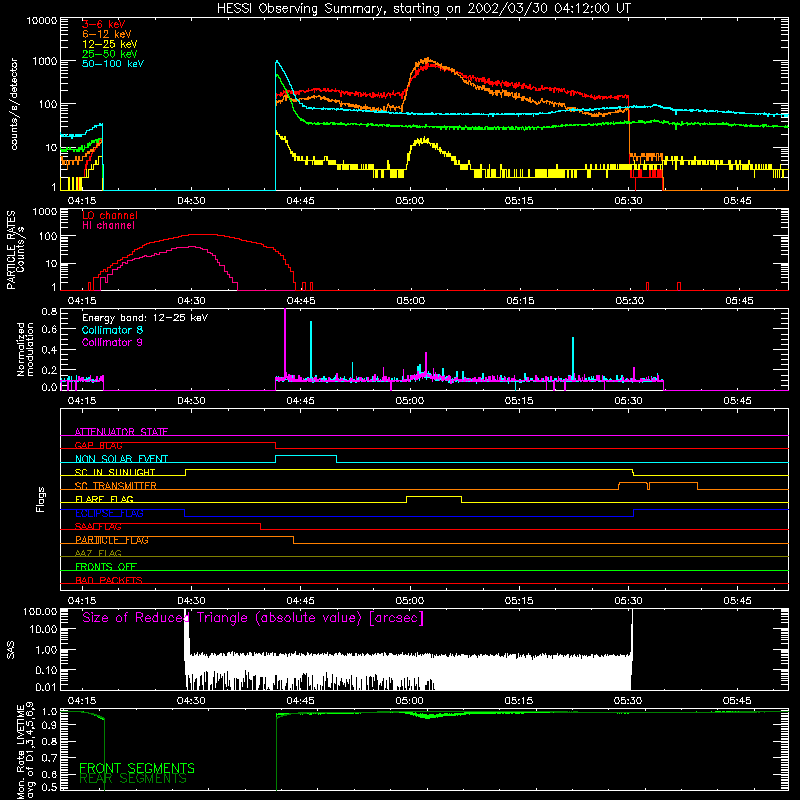800x800 pixels.
Task: Click the LO channel legend label
Action: [110, 215]
